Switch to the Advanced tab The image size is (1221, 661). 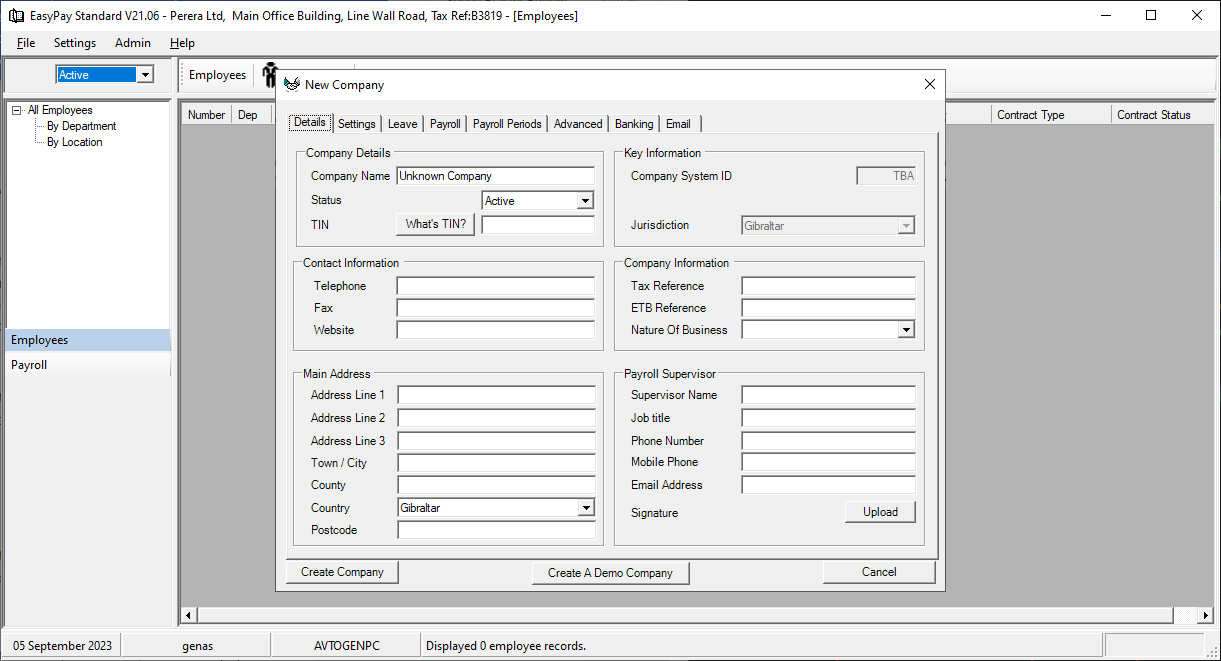pos(578,124)
